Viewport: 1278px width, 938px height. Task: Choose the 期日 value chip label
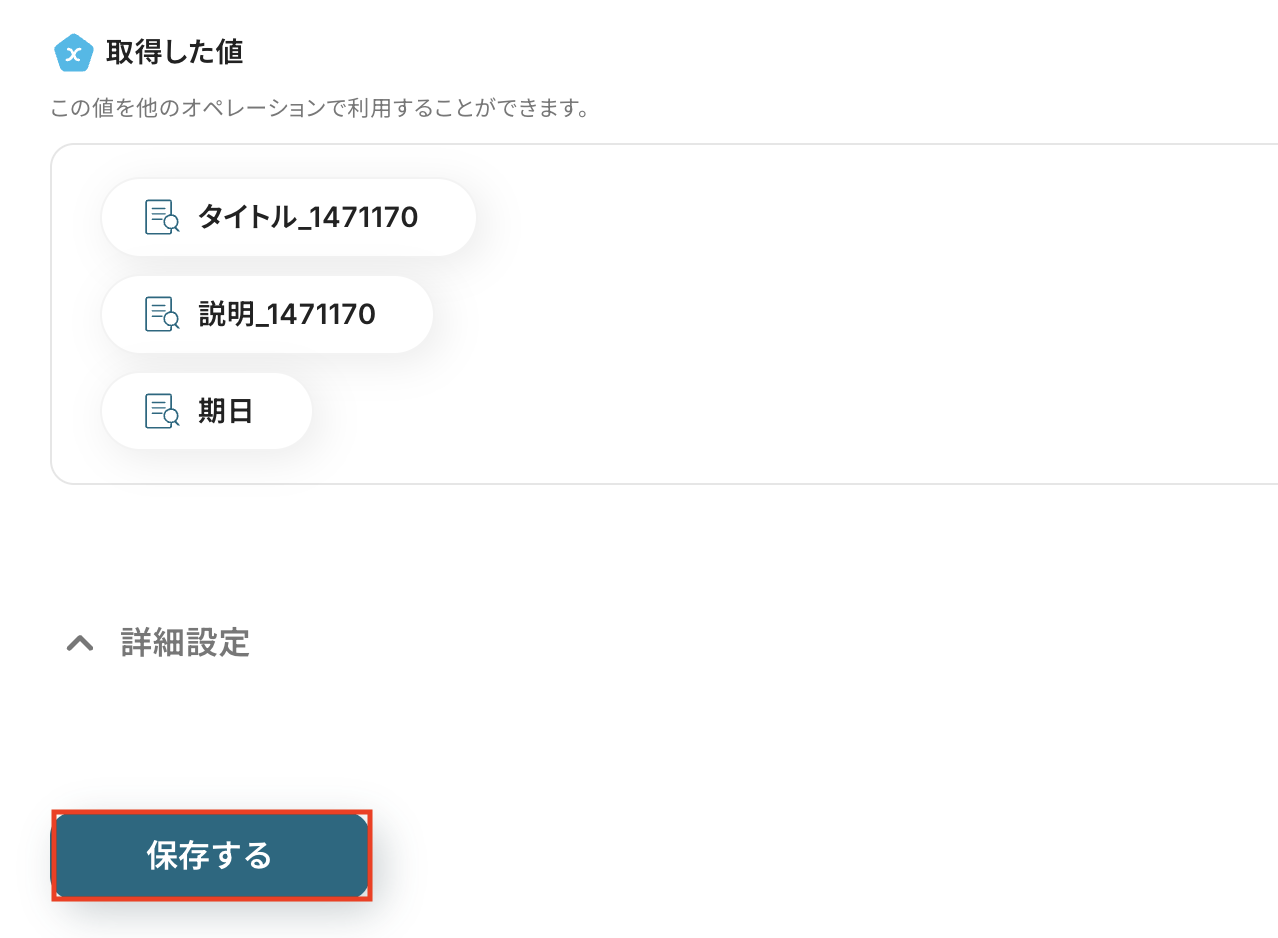point(225,411)
